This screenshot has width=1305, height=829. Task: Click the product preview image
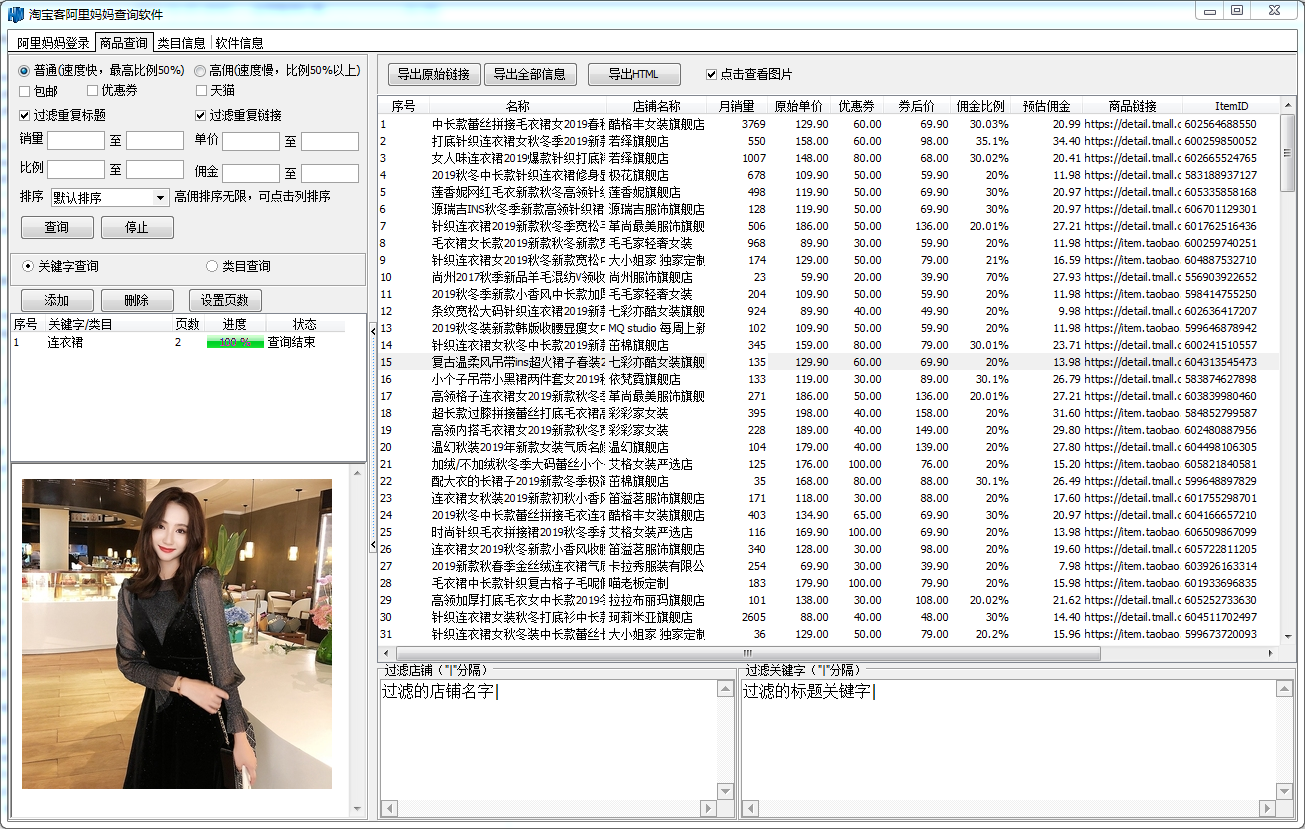pos(177,634)
